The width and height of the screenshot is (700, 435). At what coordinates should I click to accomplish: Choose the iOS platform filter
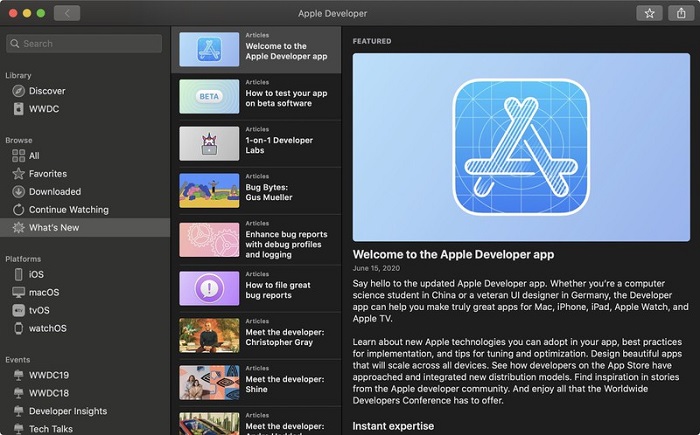[36, 274]
